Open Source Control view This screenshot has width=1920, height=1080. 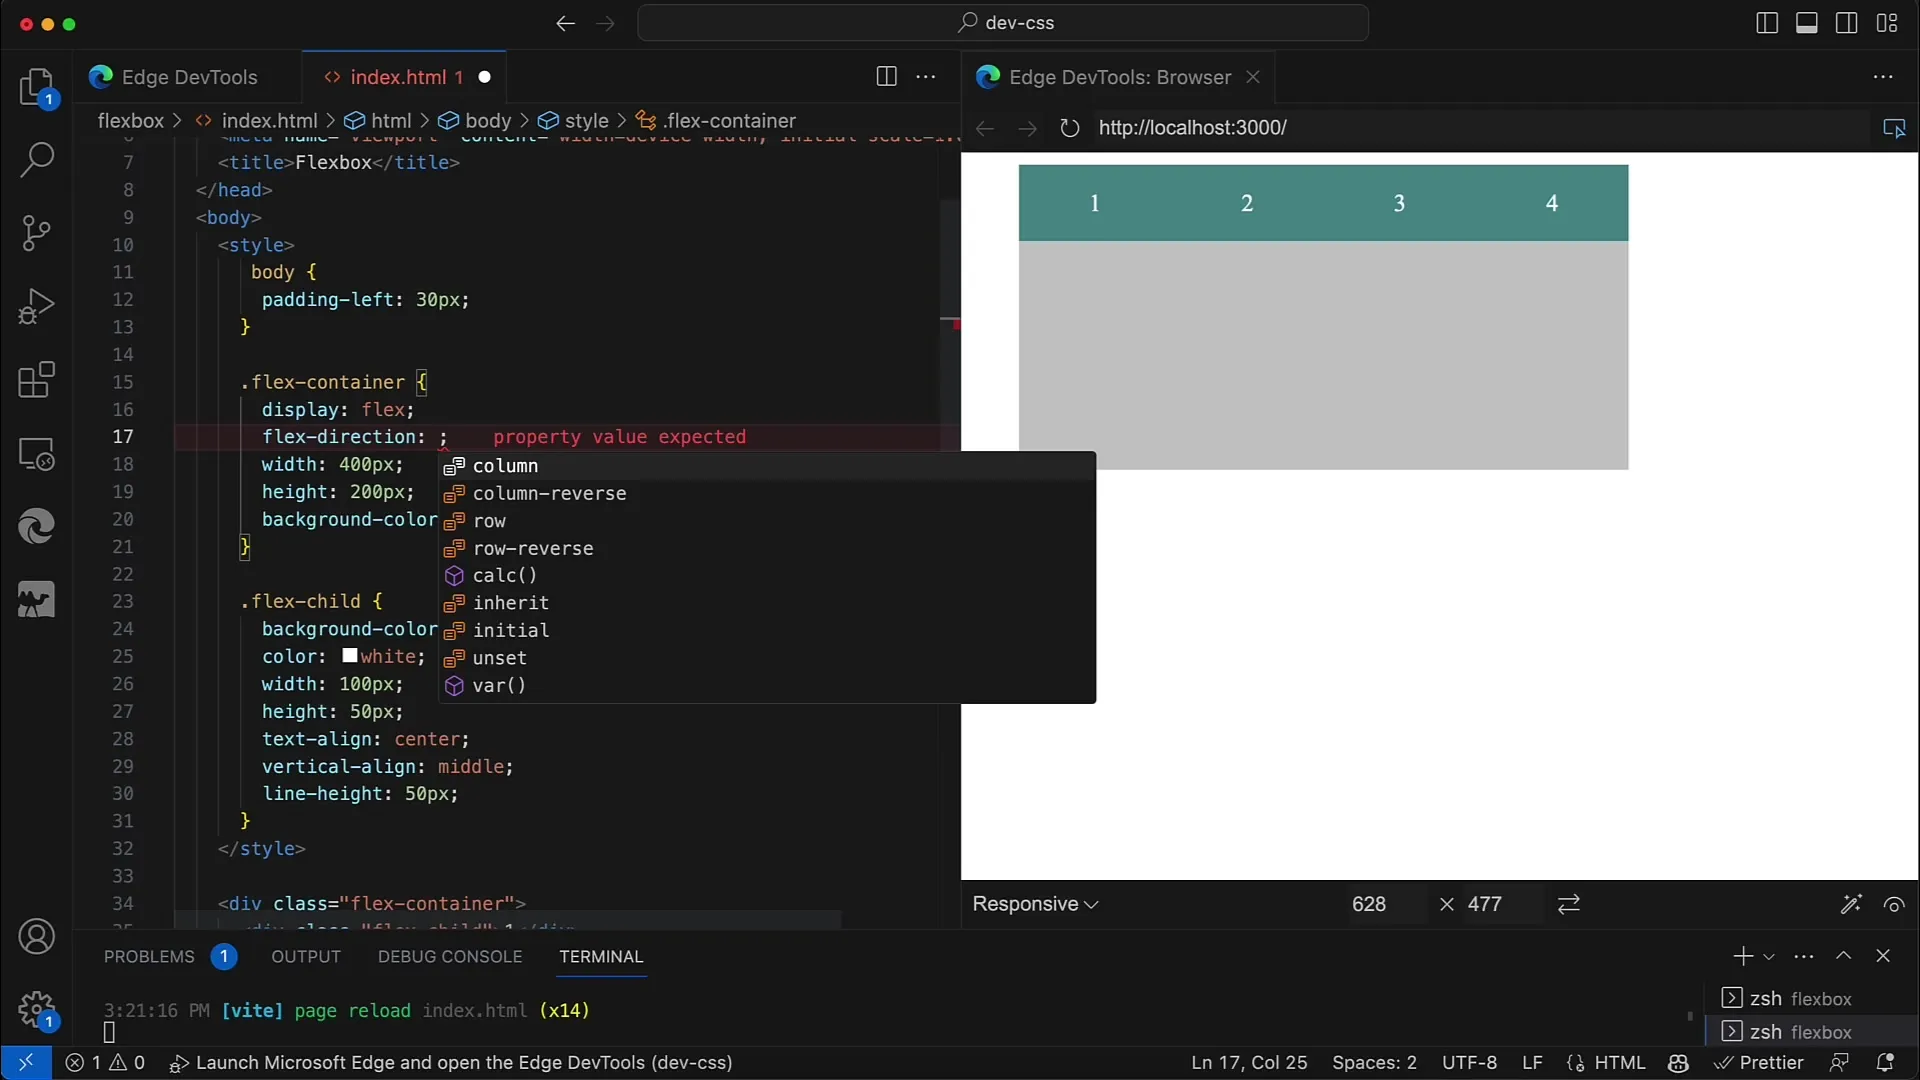click(37, 233)
